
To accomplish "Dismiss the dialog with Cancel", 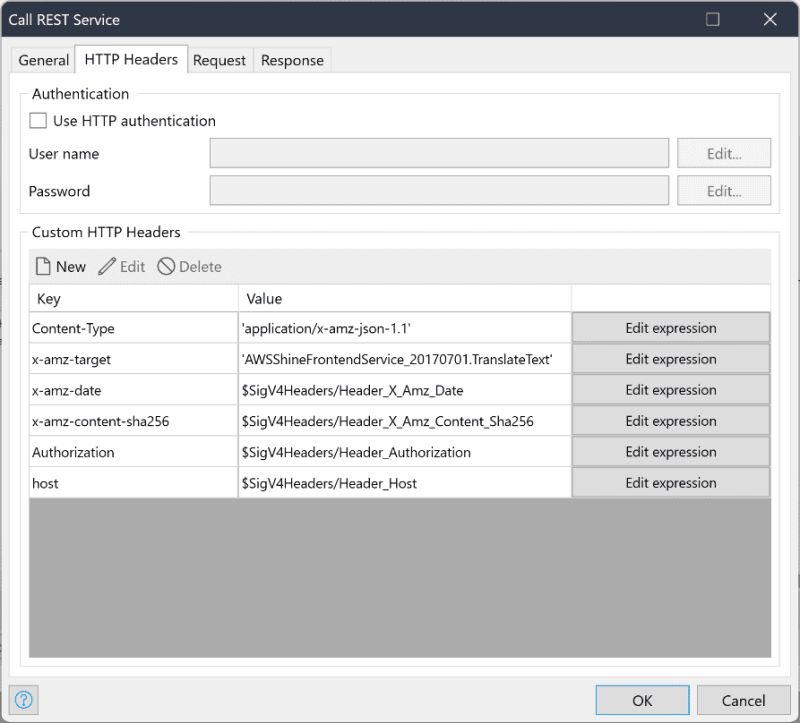I will click(x=743, y=700).
